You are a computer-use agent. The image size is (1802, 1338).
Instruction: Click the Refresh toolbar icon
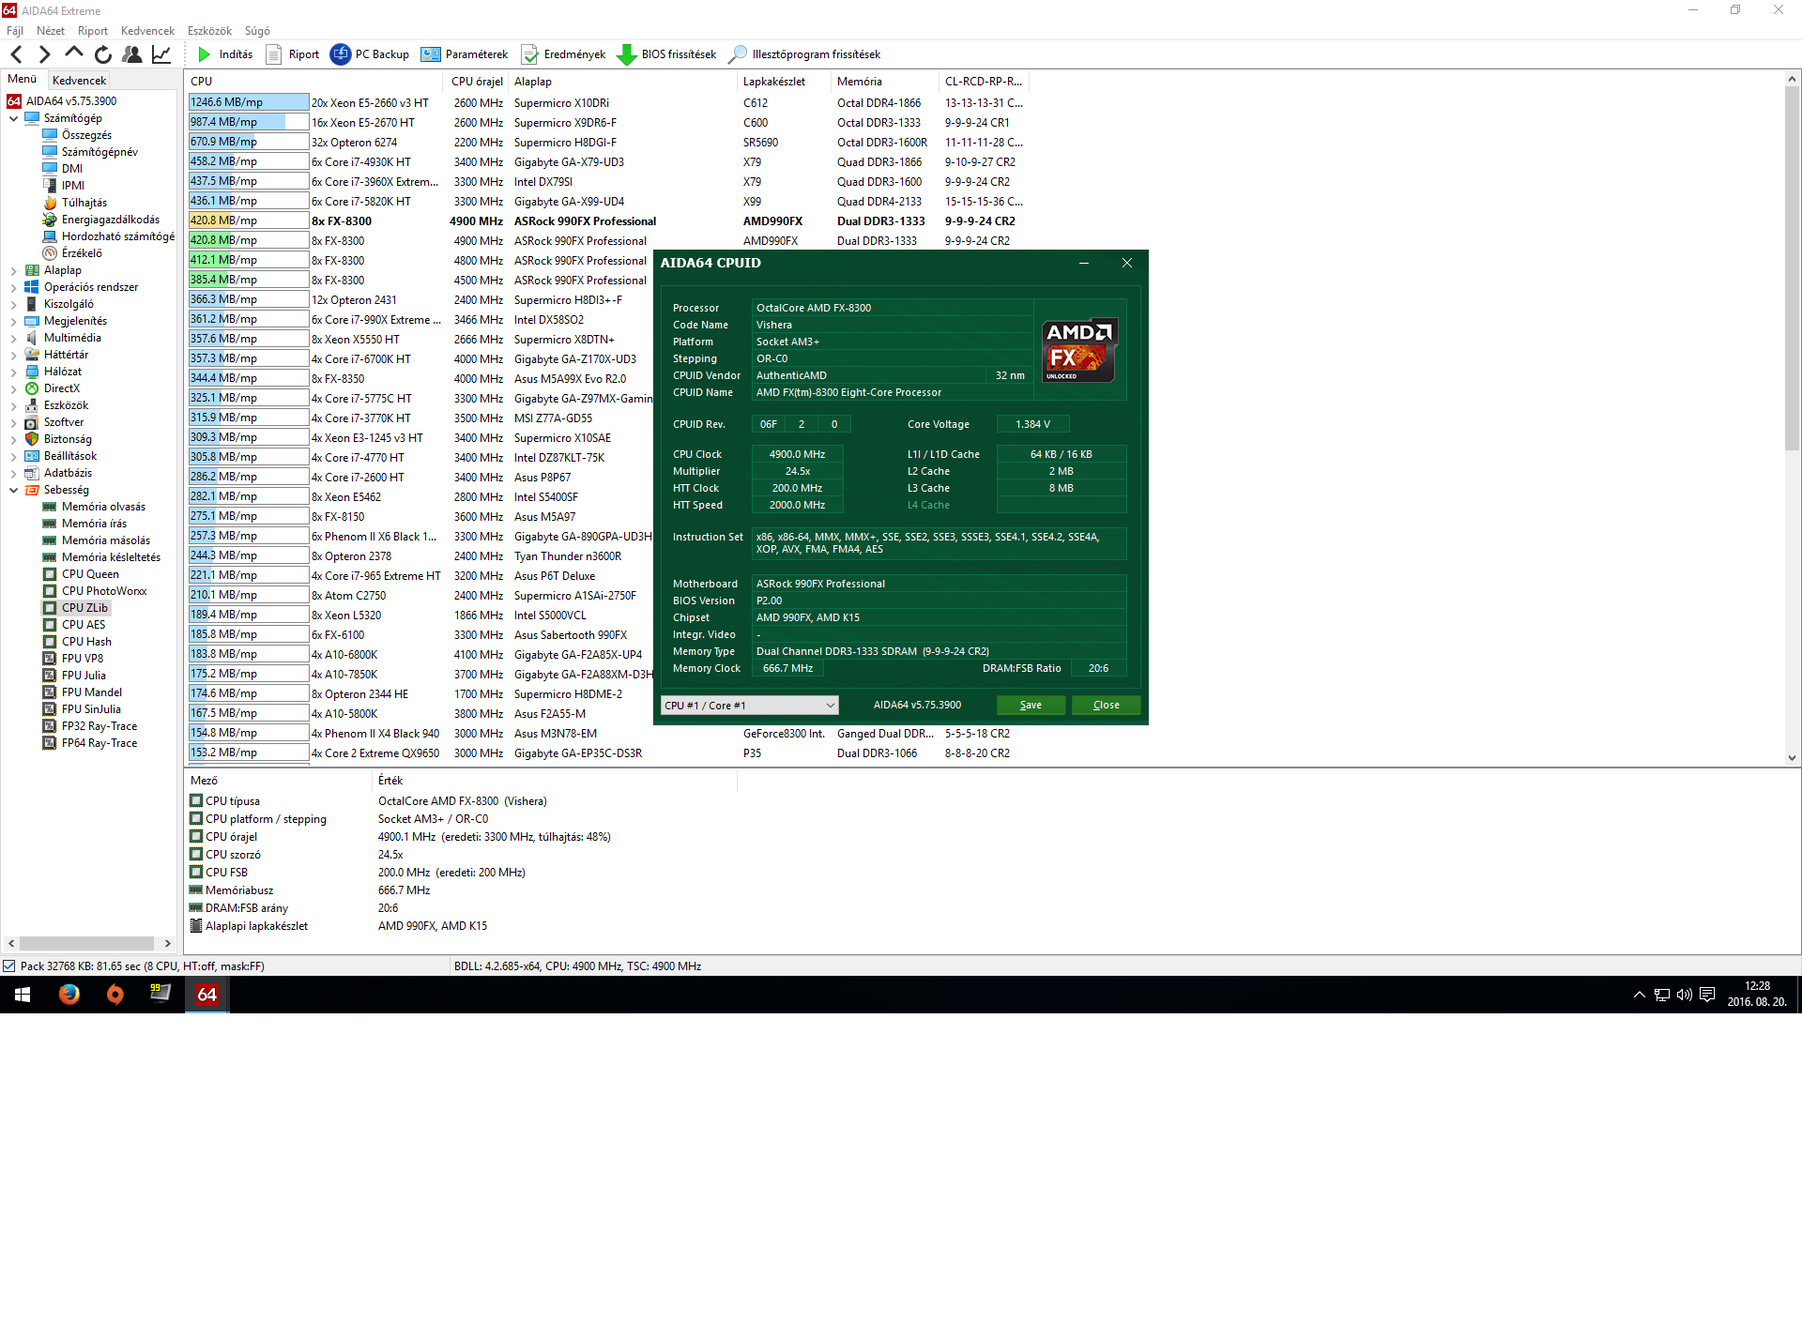click(x=102, y=54)
